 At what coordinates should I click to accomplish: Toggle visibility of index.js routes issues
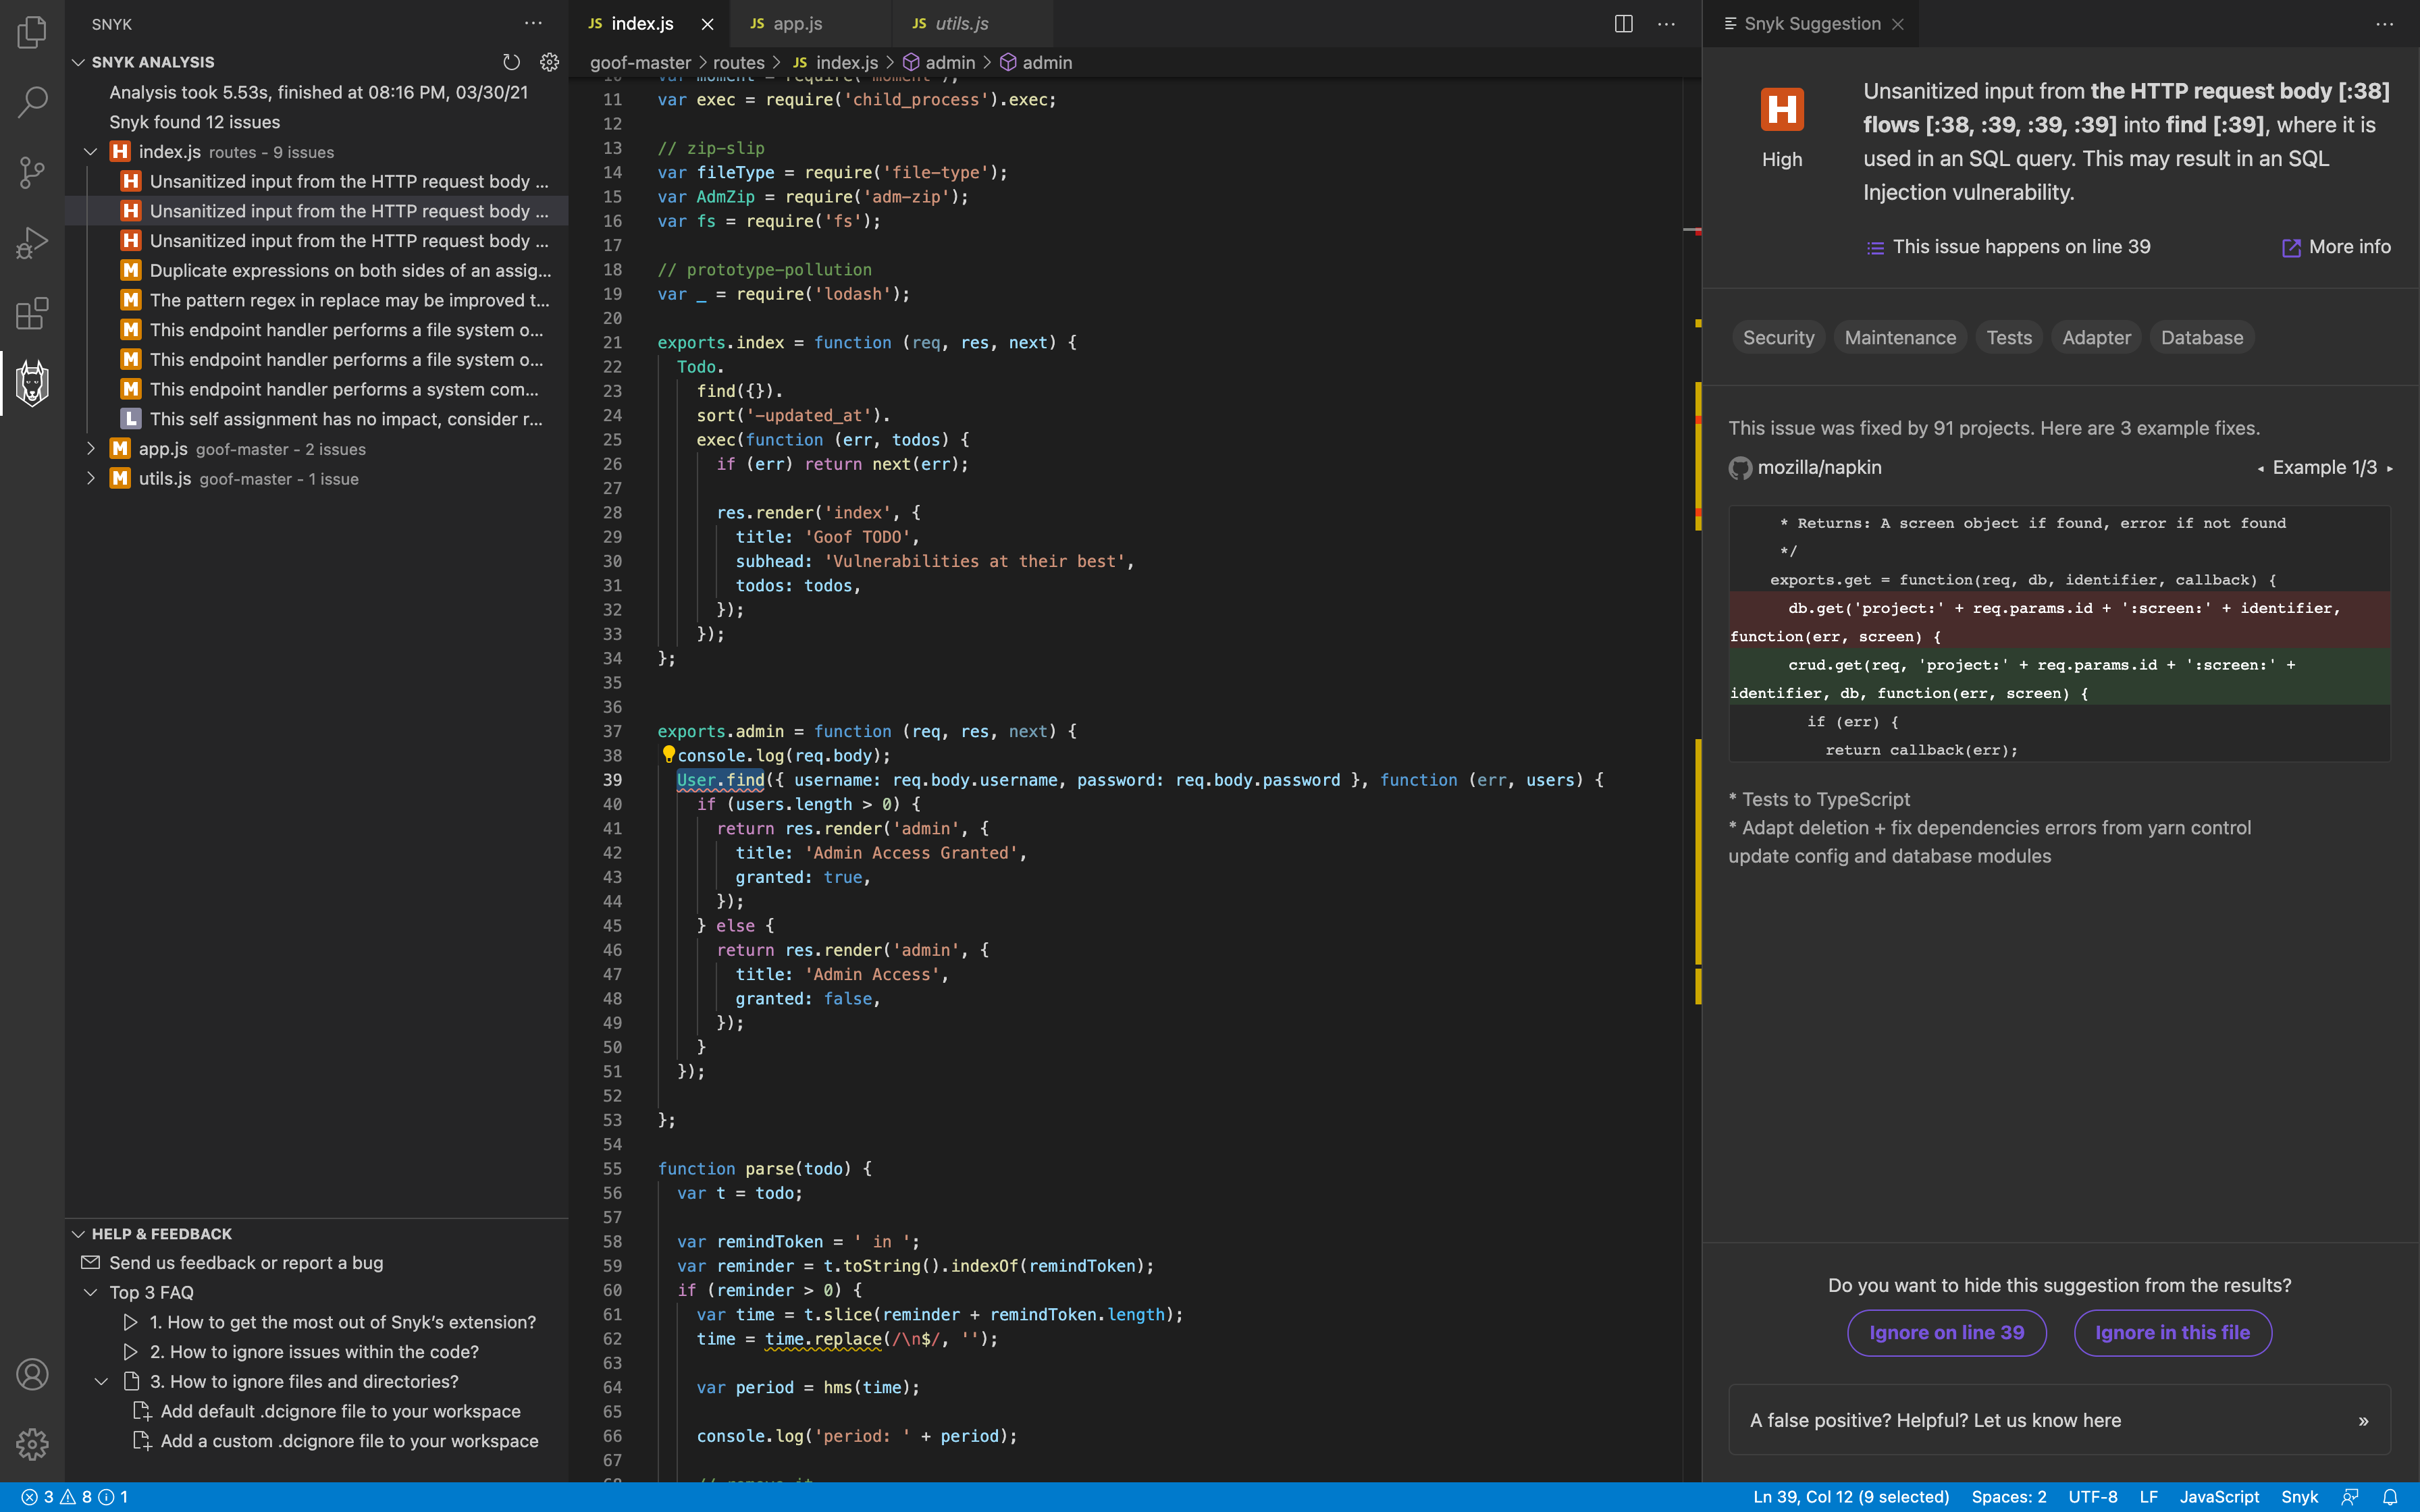[x=90, y=152]
